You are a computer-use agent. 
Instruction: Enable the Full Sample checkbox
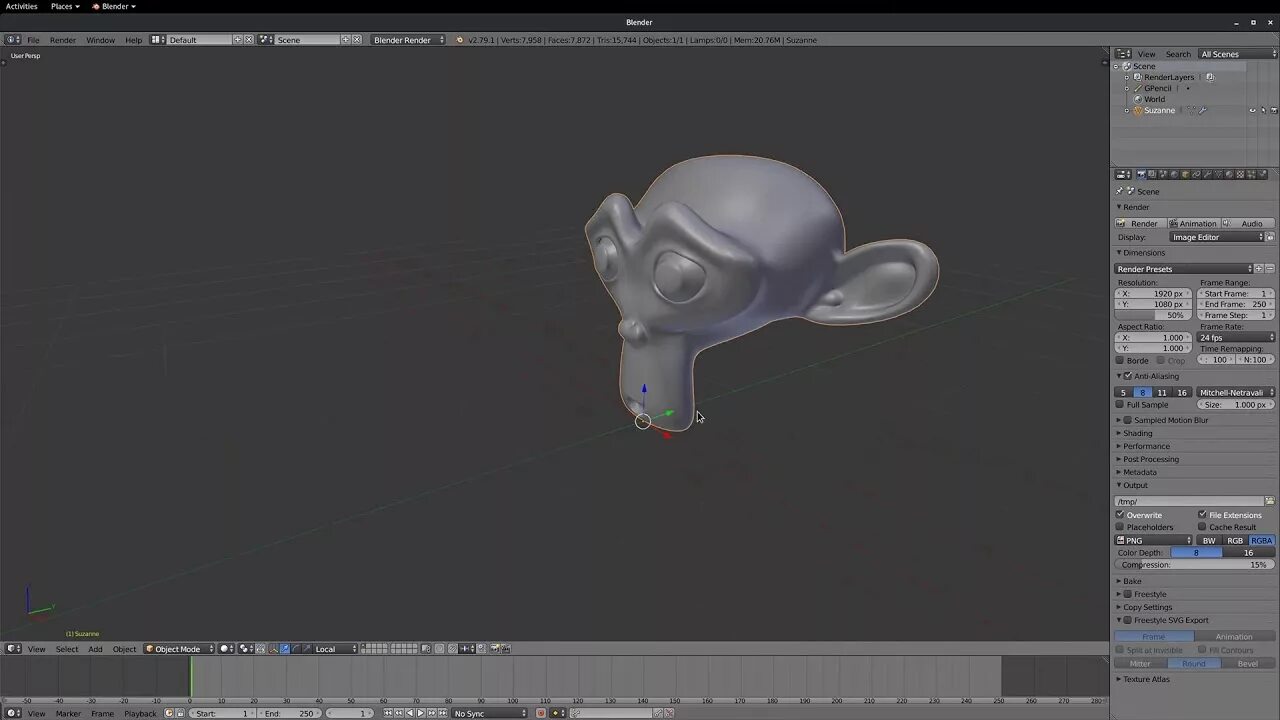tap(1120, 405)
